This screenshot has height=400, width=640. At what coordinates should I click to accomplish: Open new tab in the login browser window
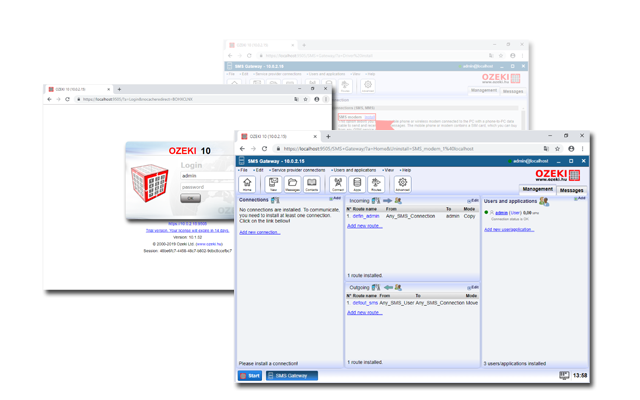(119, 89)
